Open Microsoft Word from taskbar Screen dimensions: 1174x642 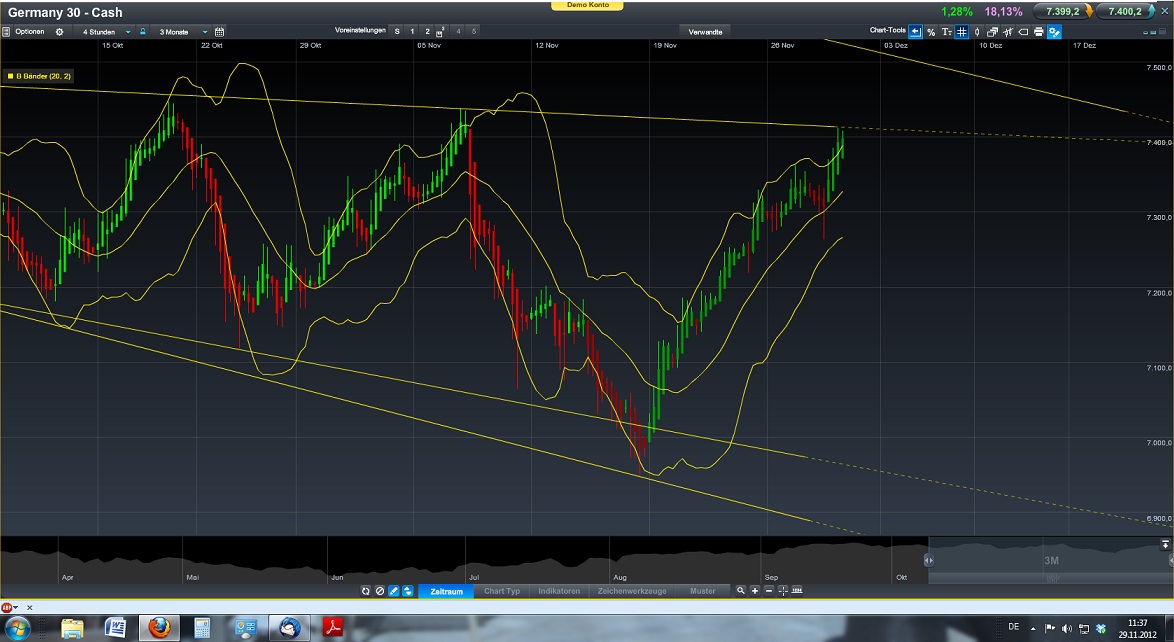pyautogui.click(x=115, y=627)
